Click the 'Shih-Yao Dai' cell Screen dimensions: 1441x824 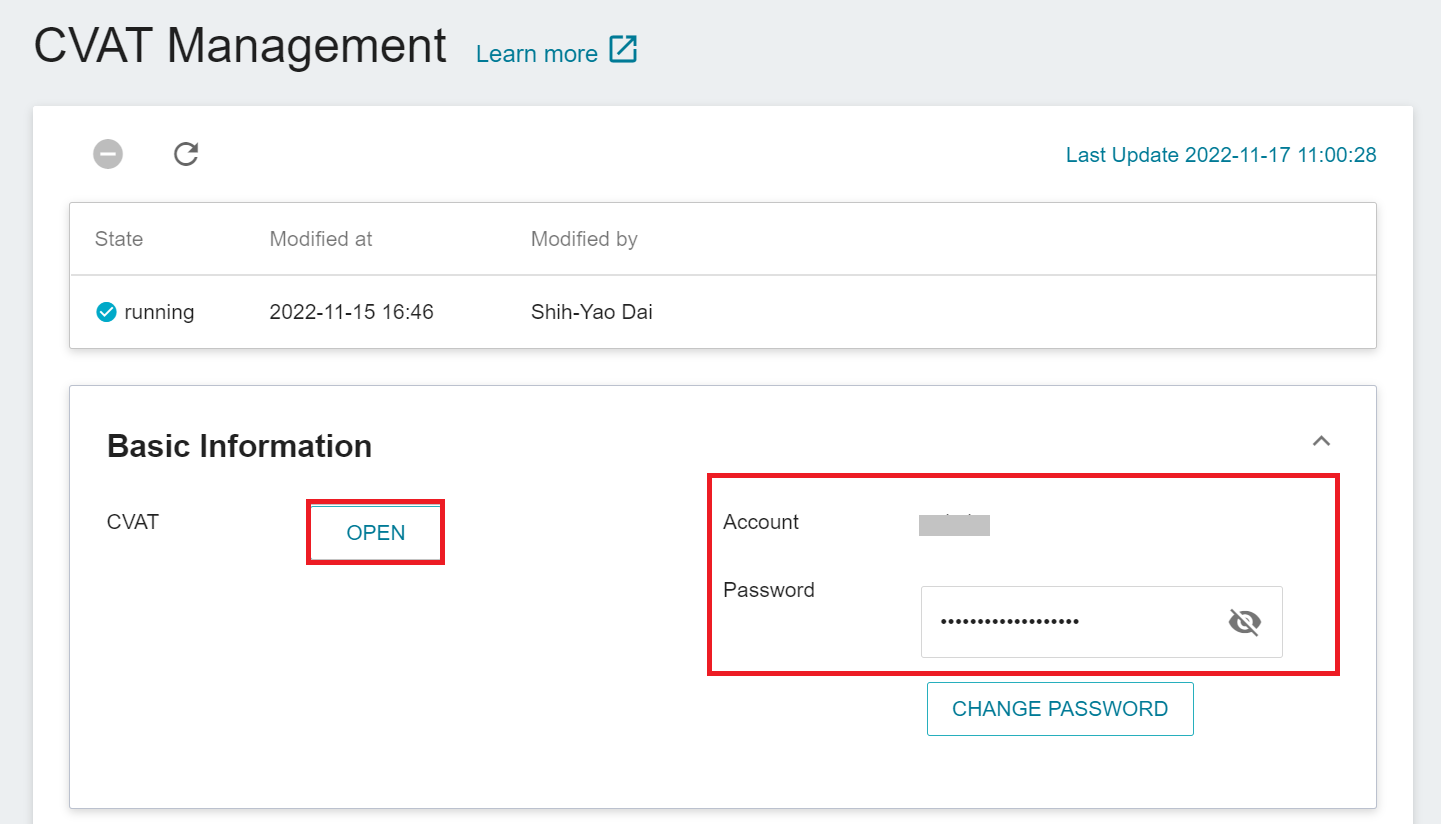pyautogui.click(x=591, y=312)
